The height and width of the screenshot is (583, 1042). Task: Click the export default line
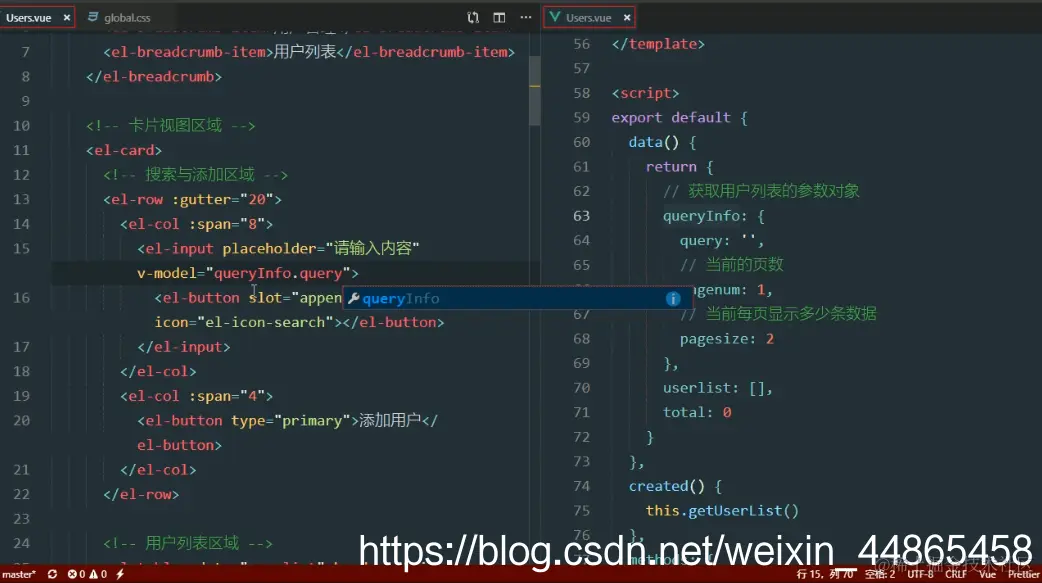pyautogui.click(x=679, y=118)
